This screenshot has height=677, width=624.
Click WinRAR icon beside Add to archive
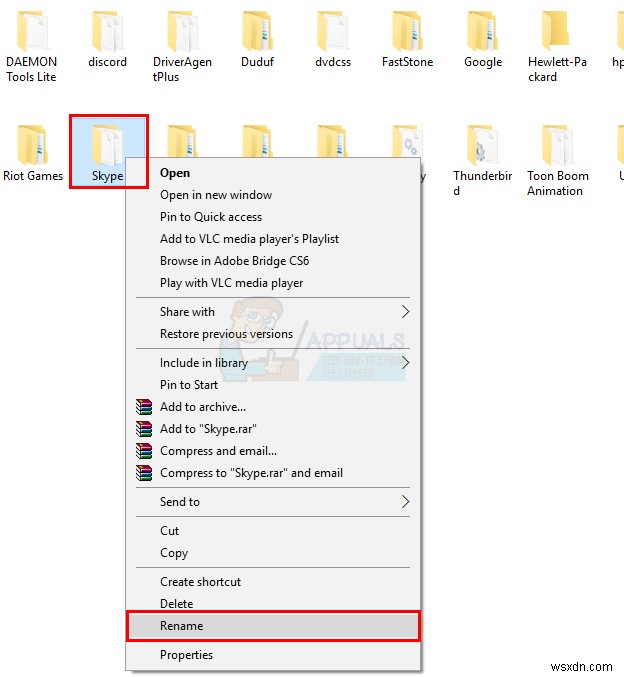pyautogui.click(x=144, y=407)
